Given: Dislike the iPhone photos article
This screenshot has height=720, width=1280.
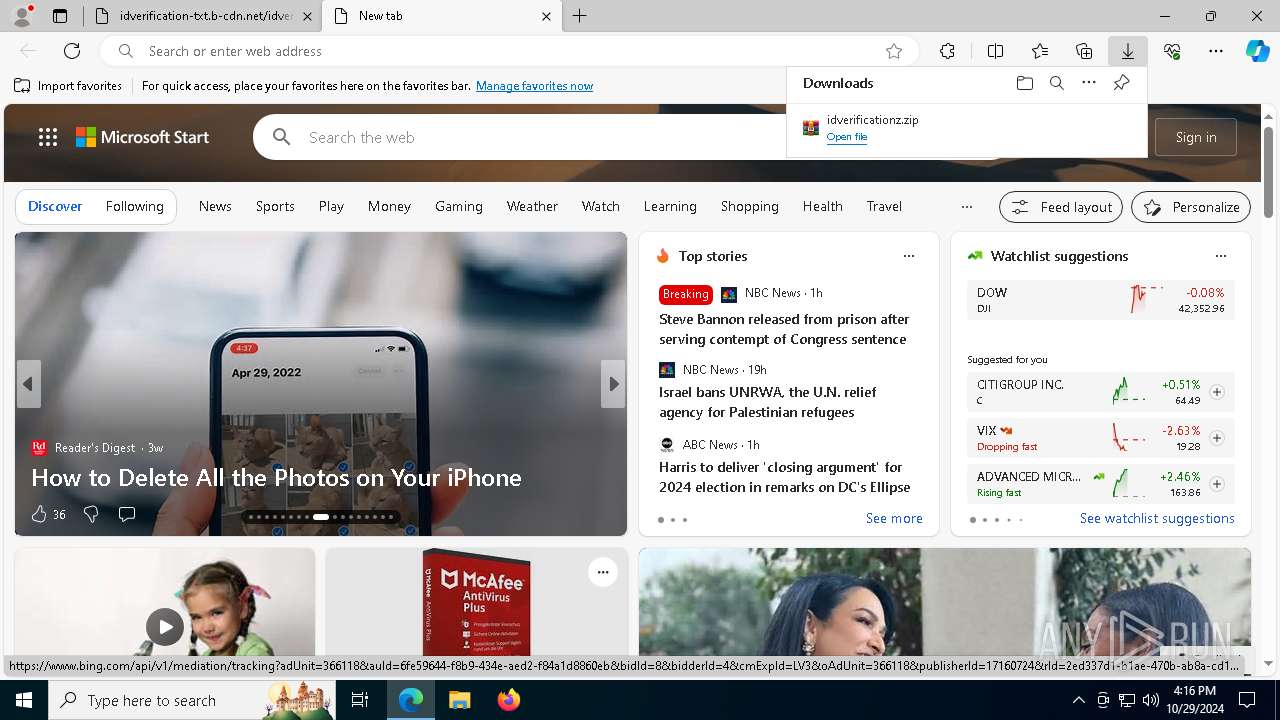Looking at the screenshot, I should 91,514.
